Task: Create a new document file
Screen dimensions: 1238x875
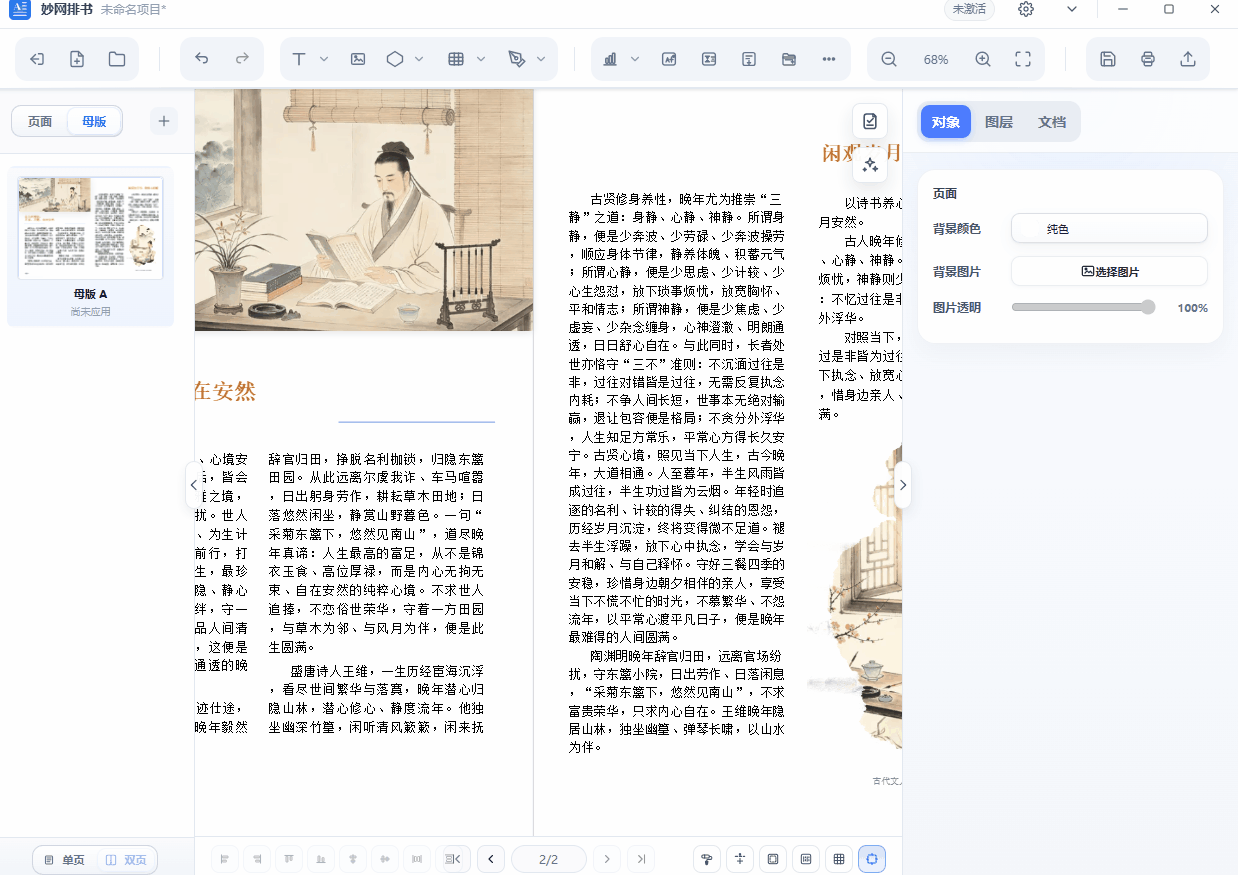Action: click(77, 59)
